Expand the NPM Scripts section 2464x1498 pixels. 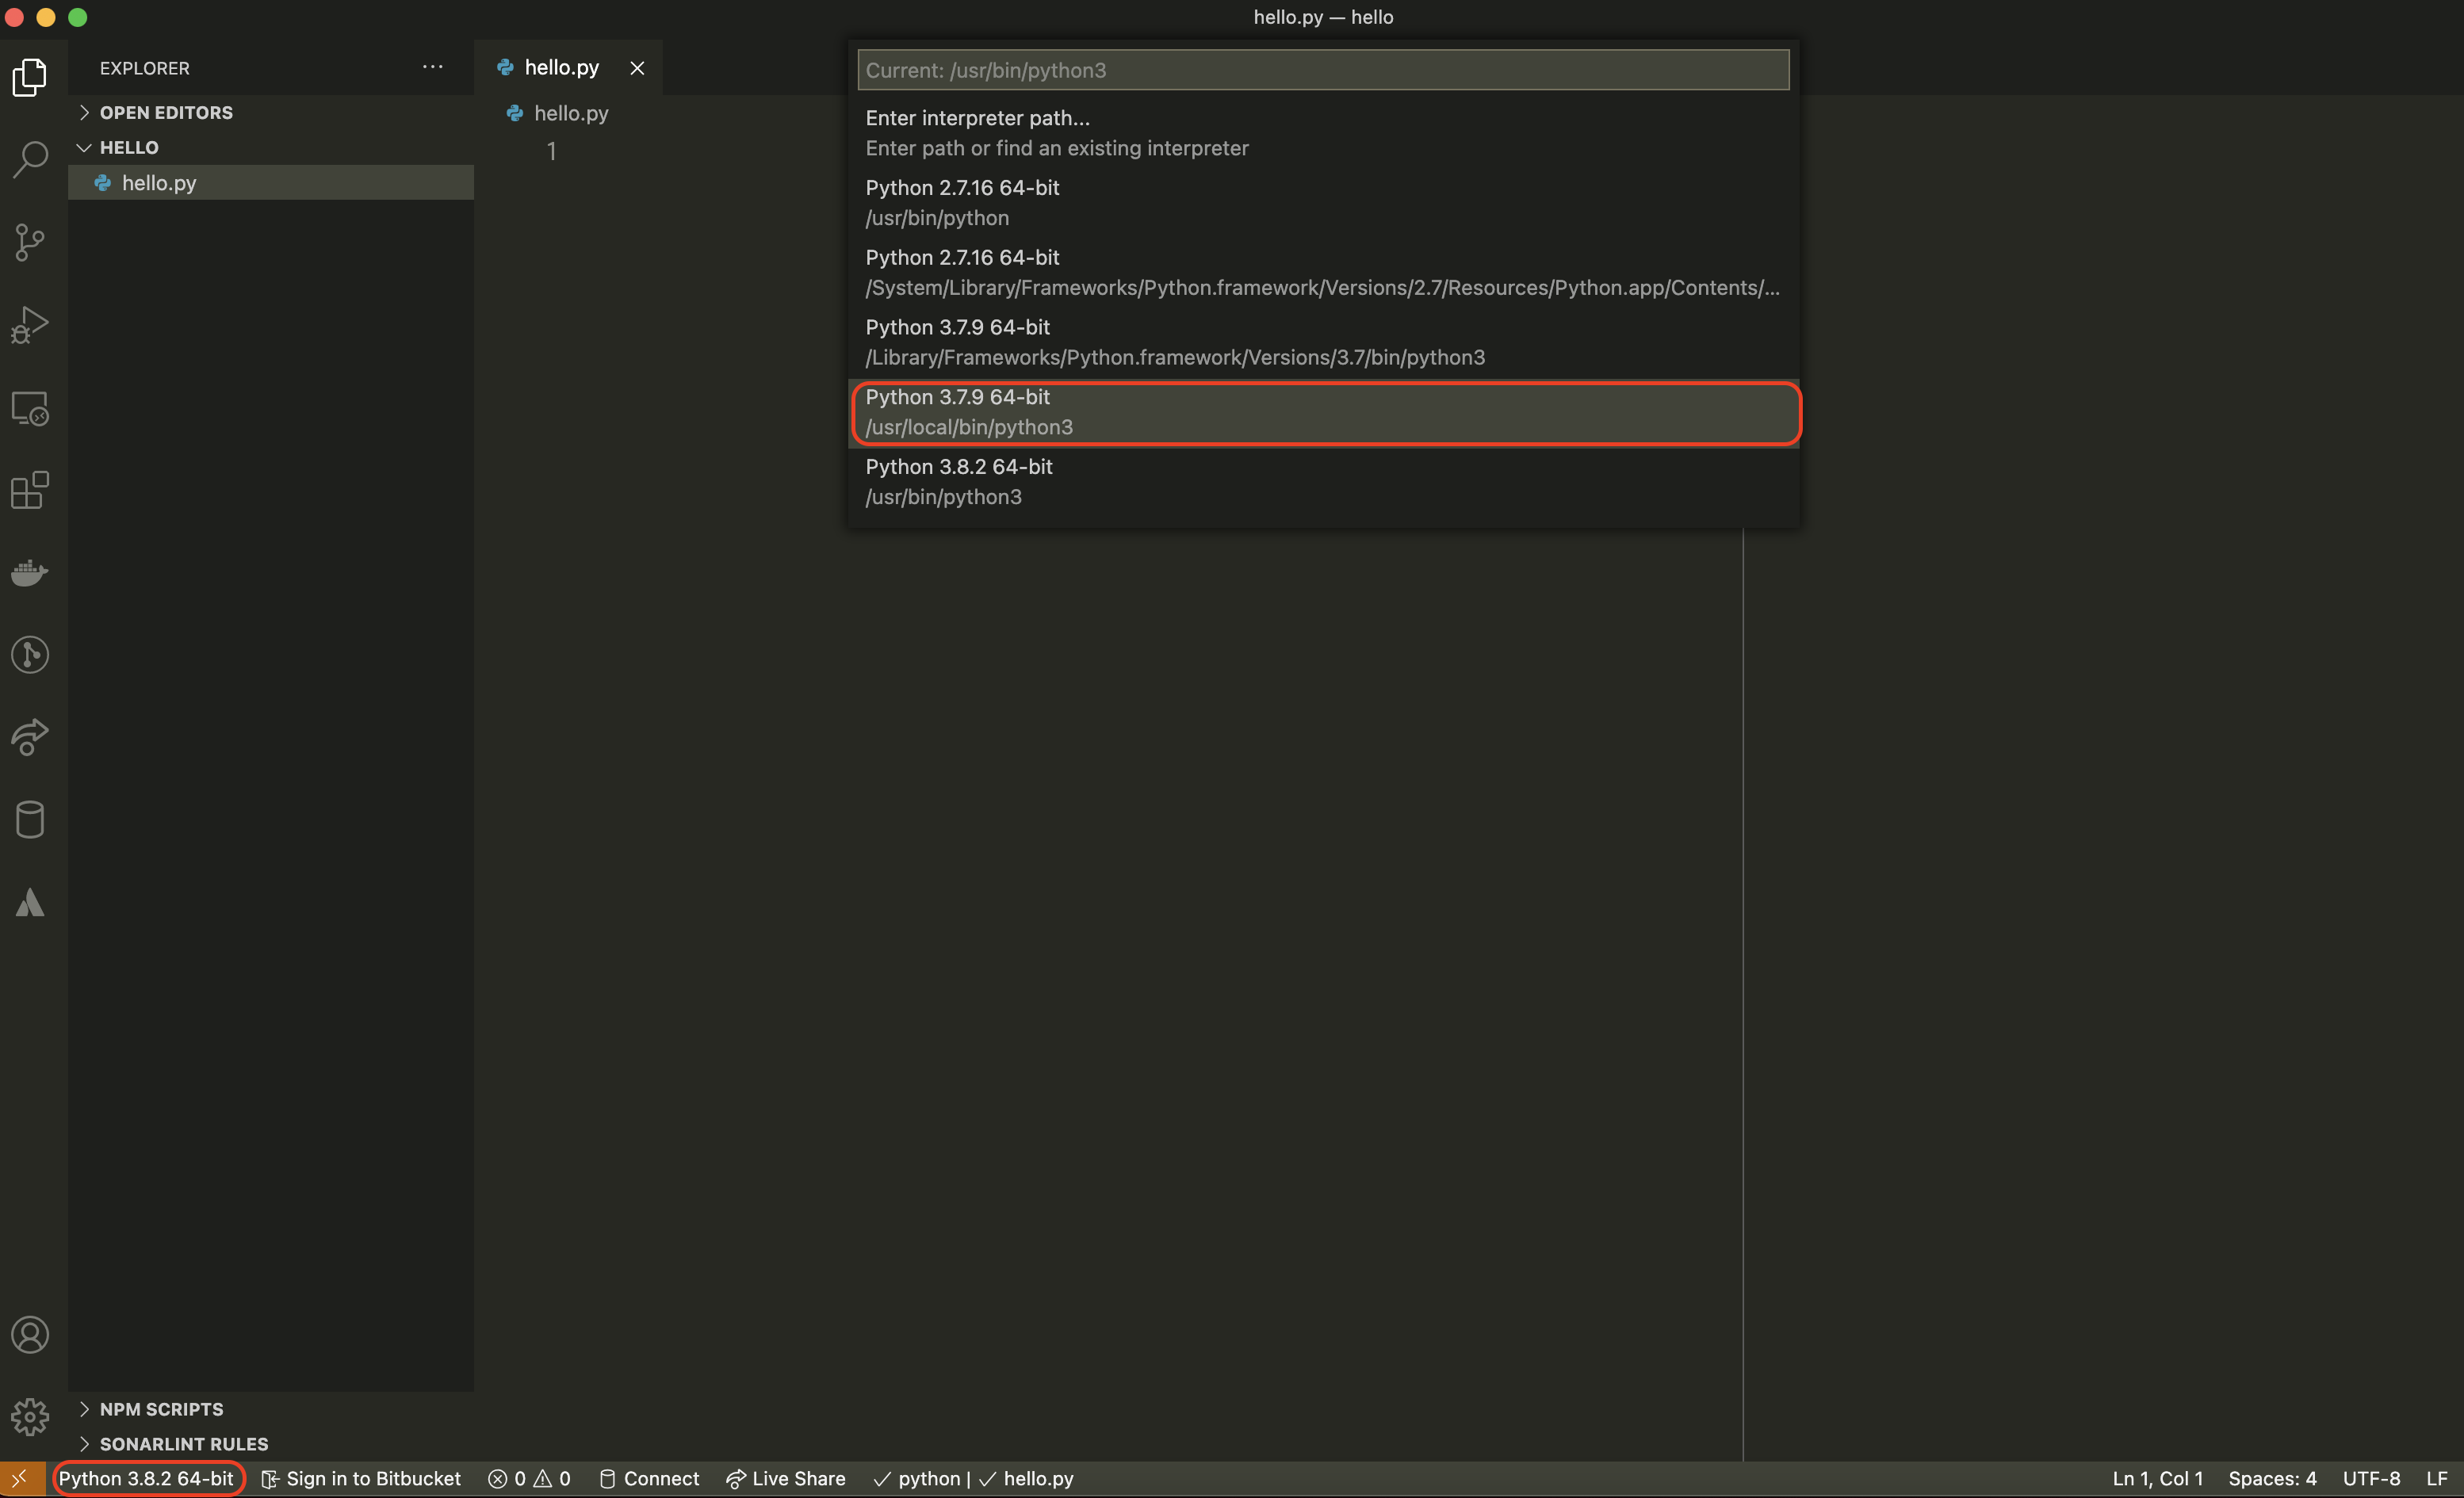coord(161,1409)
